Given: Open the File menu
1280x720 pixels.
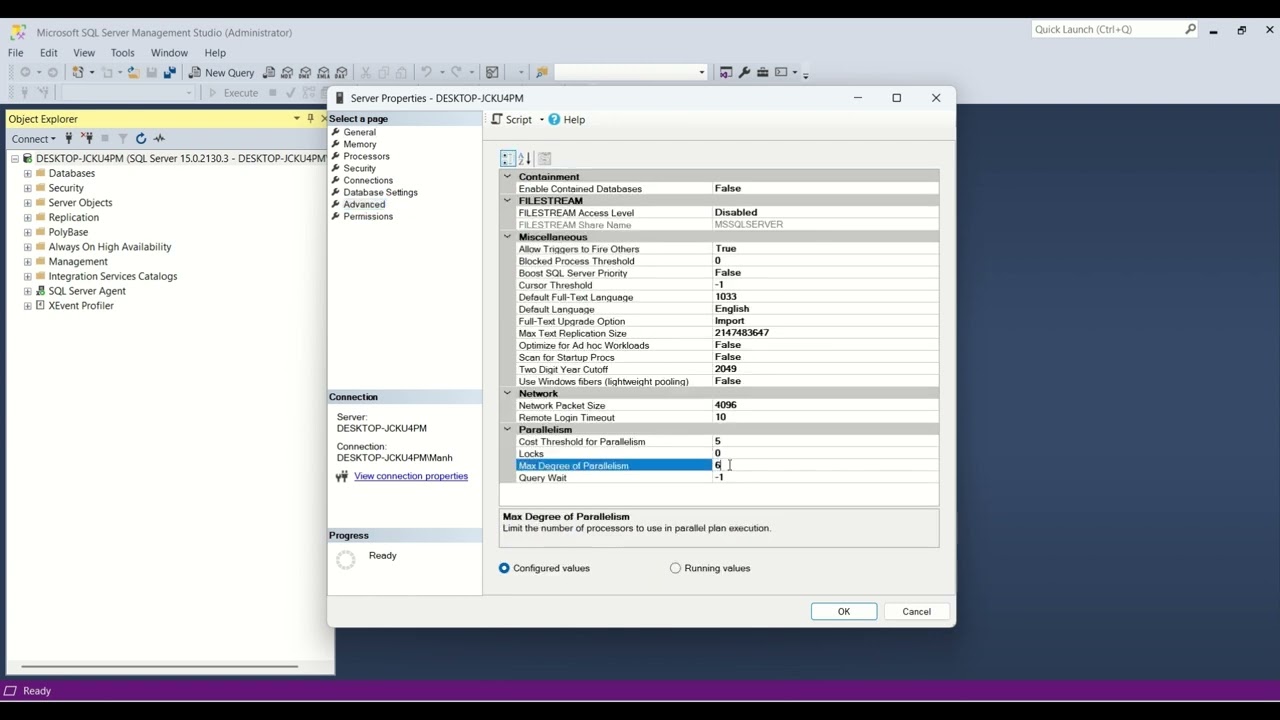Looking at the screenshot, I should (16, 52).
